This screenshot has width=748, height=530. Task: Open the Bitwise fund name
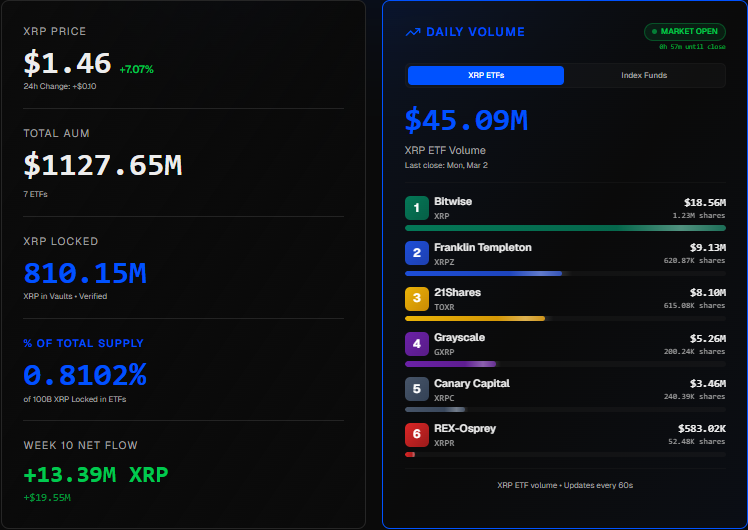453,201
